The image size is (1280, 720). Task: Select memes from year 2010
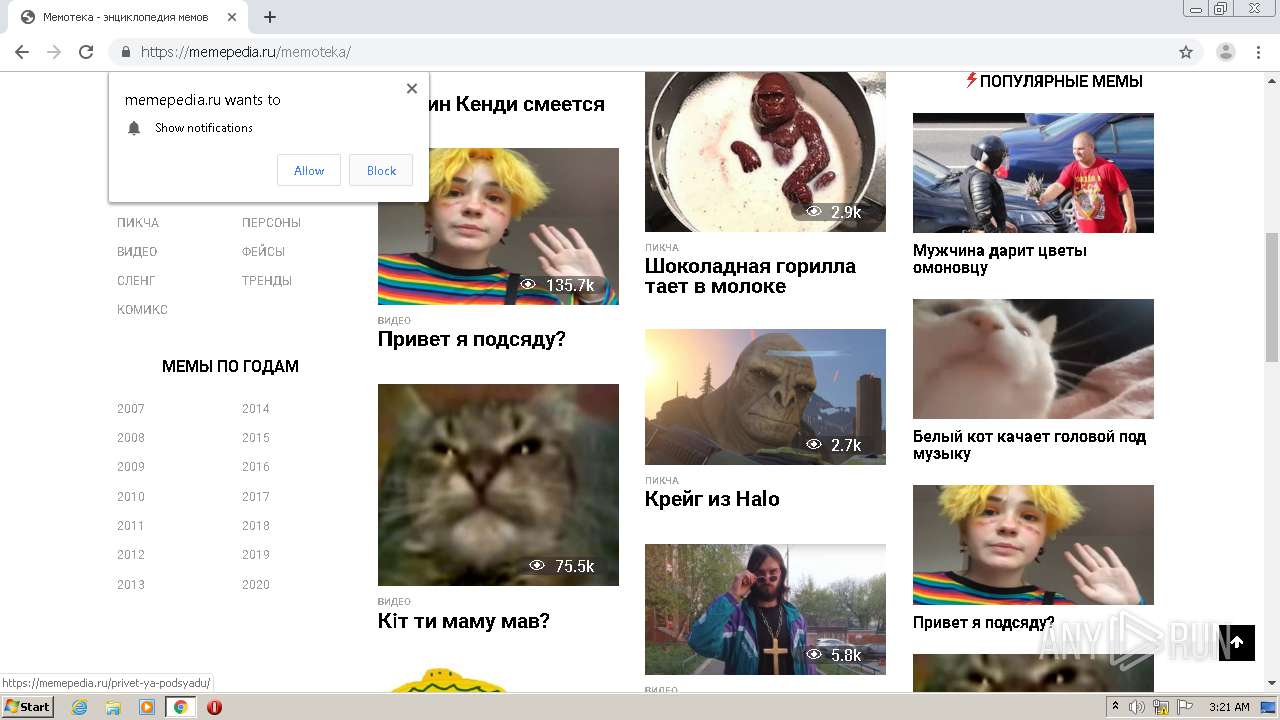tap(131, 497)
